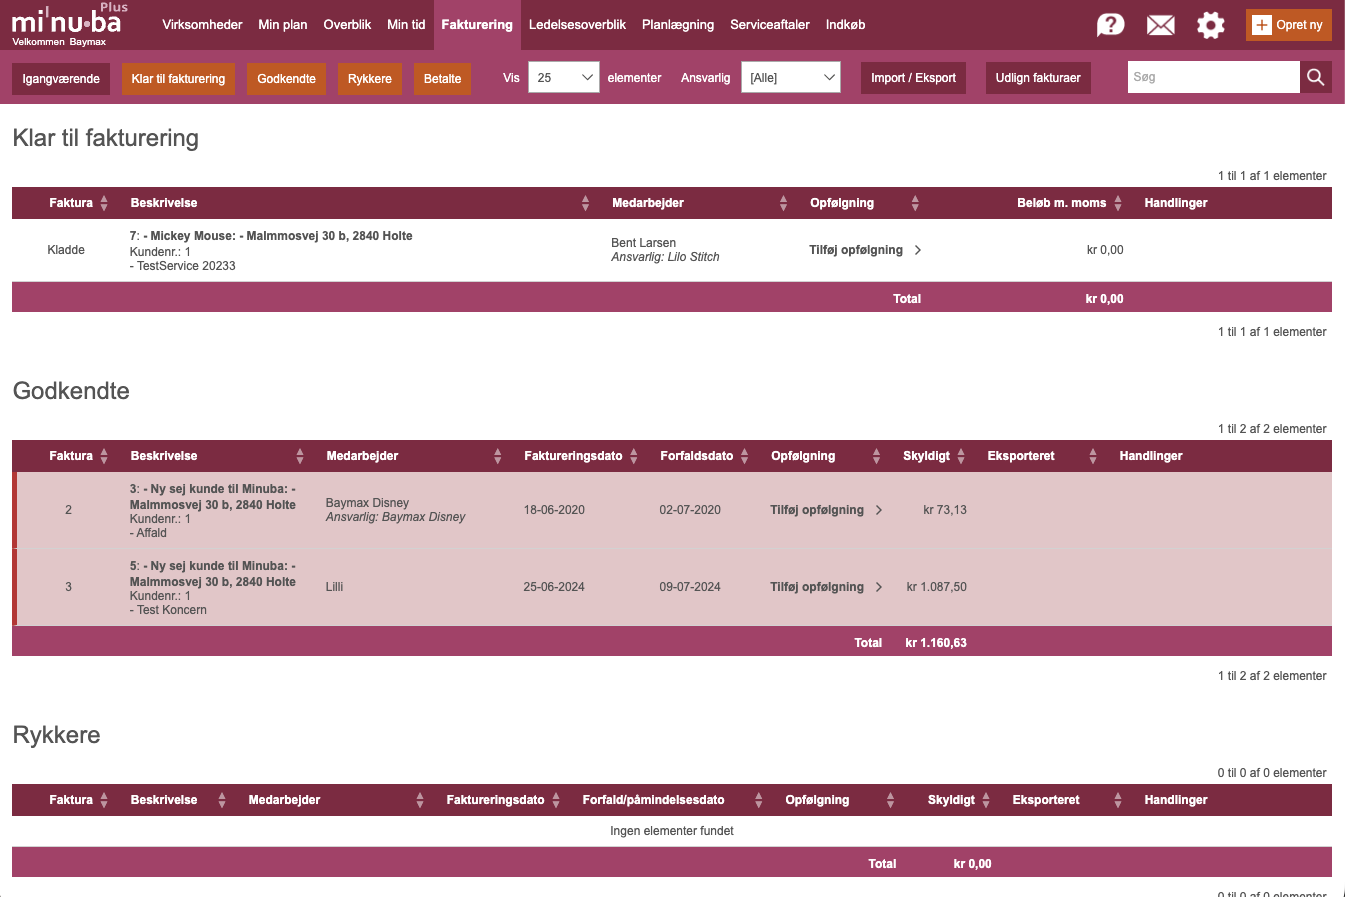Open the Serviceaftaler menu tab

point(769,25)
